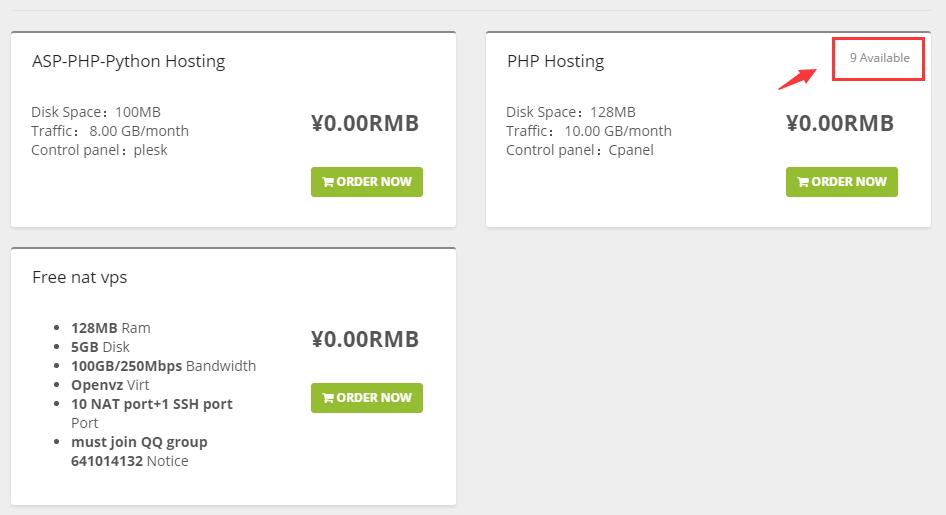Click the Disk Space 100MB line
The image size is (946, 515).
click(x=96, y=112)
